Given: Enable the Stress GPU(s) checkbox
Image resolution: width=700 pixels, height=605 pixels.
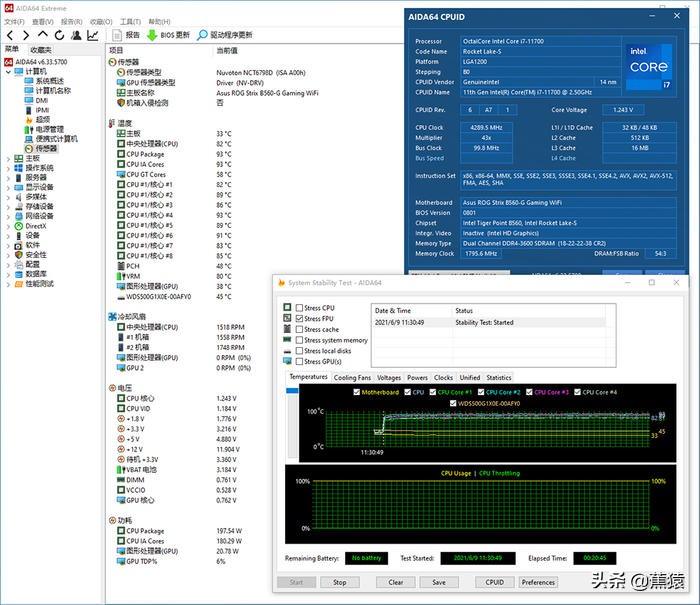Looking at the screenshot, I should tap(300, 362).
